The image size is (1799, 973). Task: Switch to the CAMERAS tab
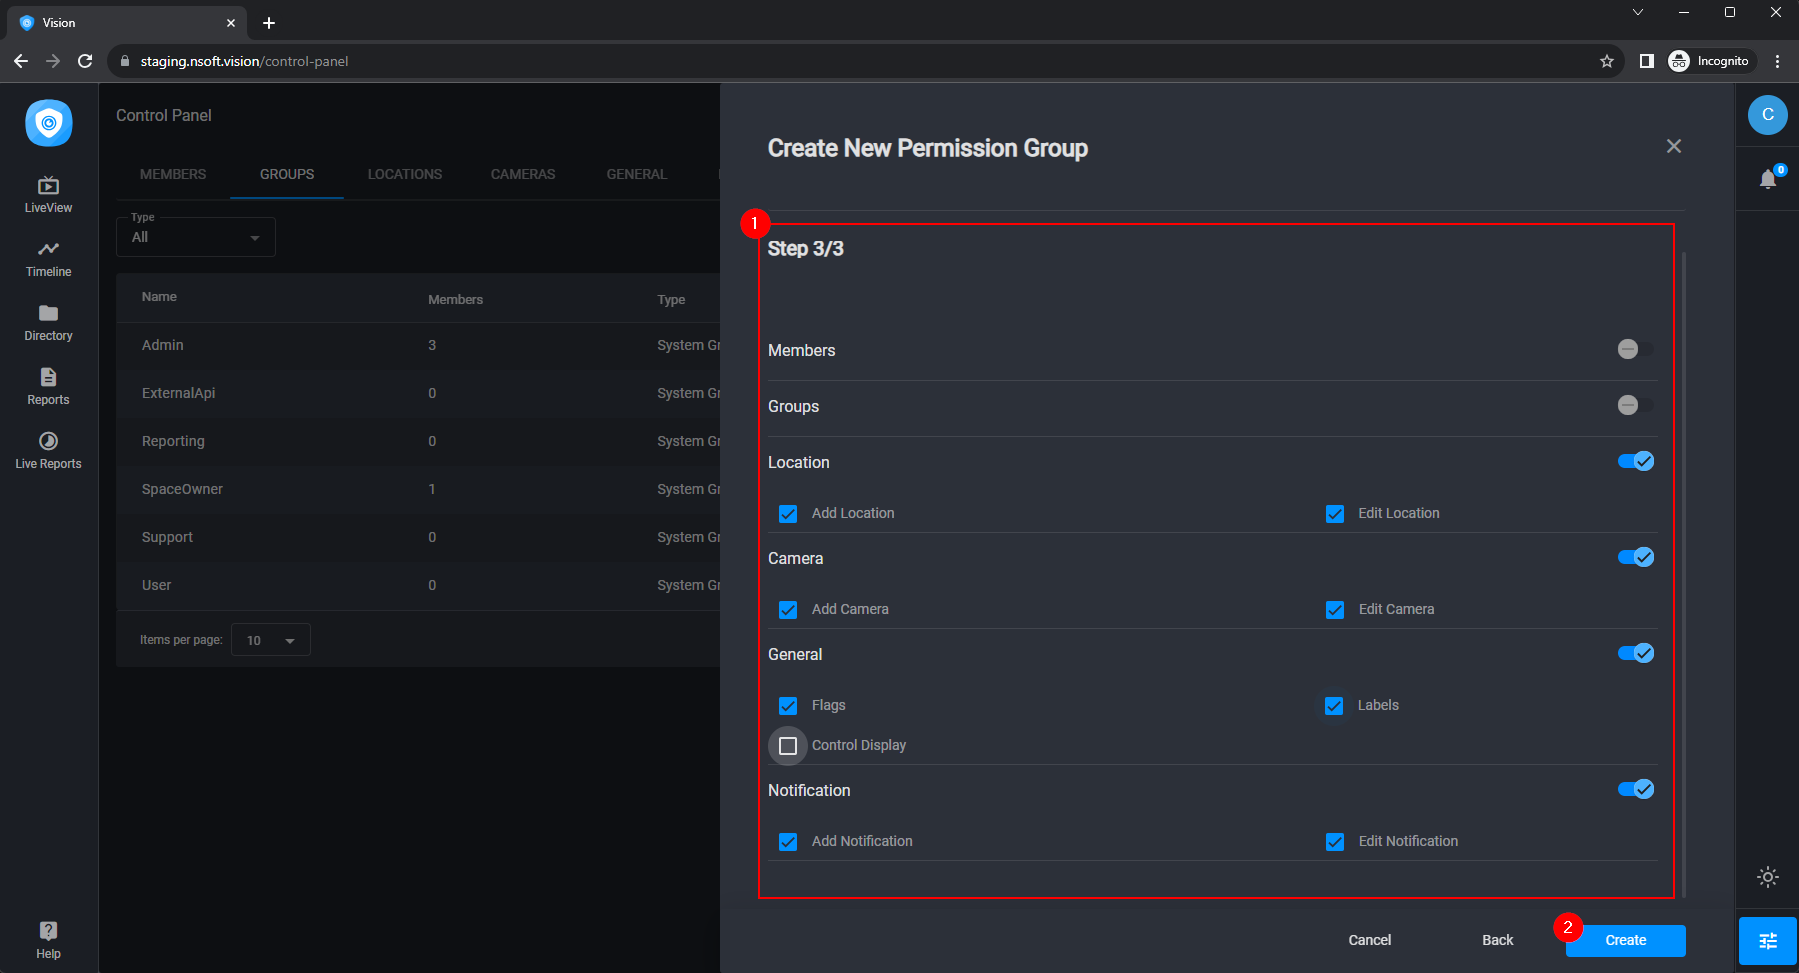(523, 174)
